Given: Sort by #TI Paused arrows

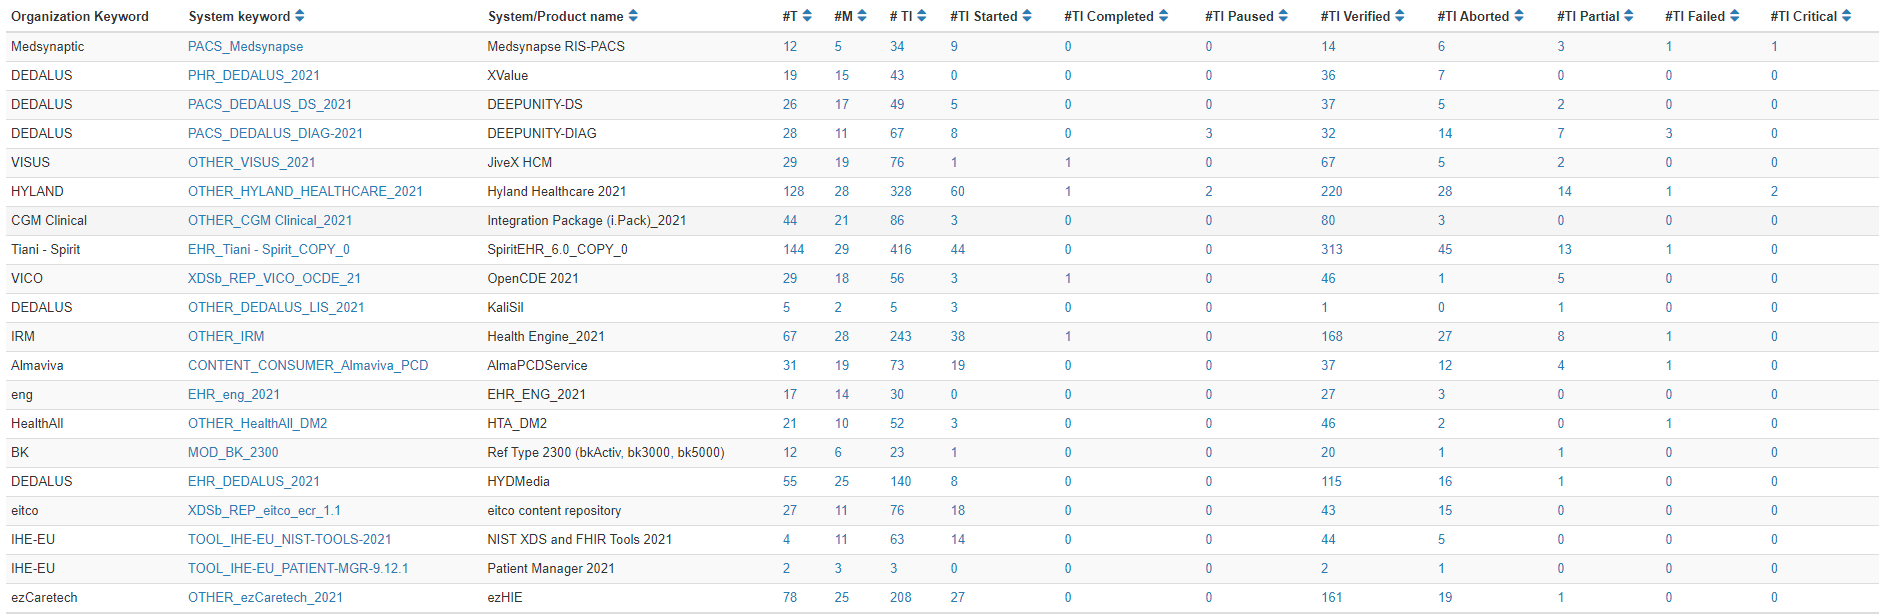Looking at the screenshot, I should click(1283, 16).
